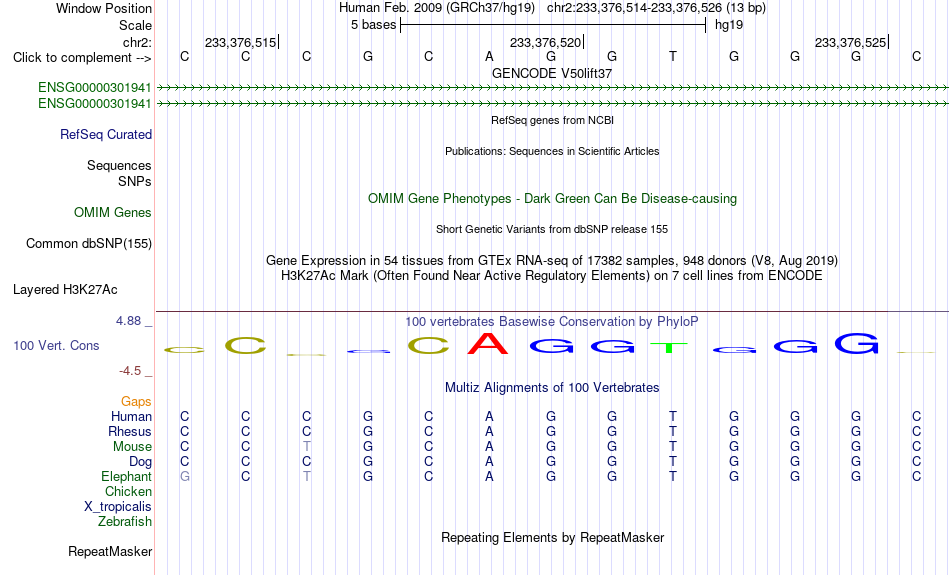Select the Common dbSNP(155) track label
Screen dimensions: 950x575
pyautogui.click(x=88, y=244)
